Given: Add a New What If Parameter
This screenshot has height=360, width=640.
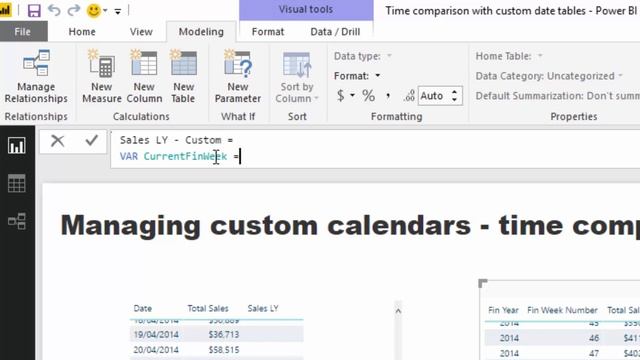Looking at the screenshot, I should 238,76.
